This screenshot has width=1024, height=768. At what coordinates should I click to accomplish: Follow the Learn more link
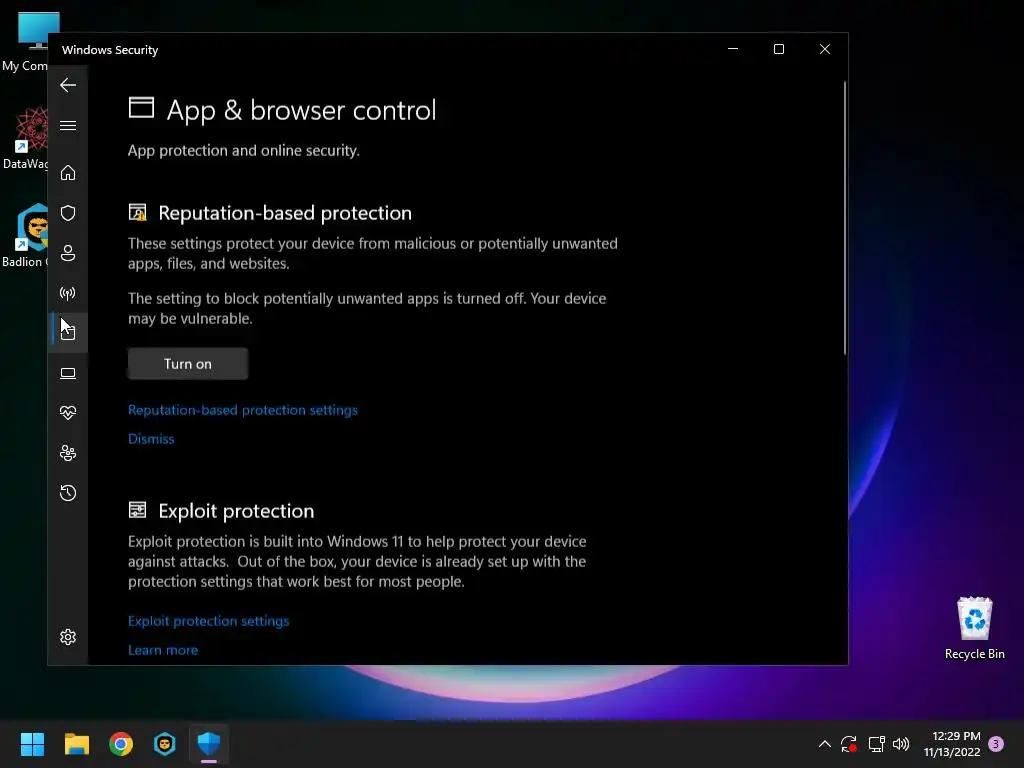(x=163, y=650)
